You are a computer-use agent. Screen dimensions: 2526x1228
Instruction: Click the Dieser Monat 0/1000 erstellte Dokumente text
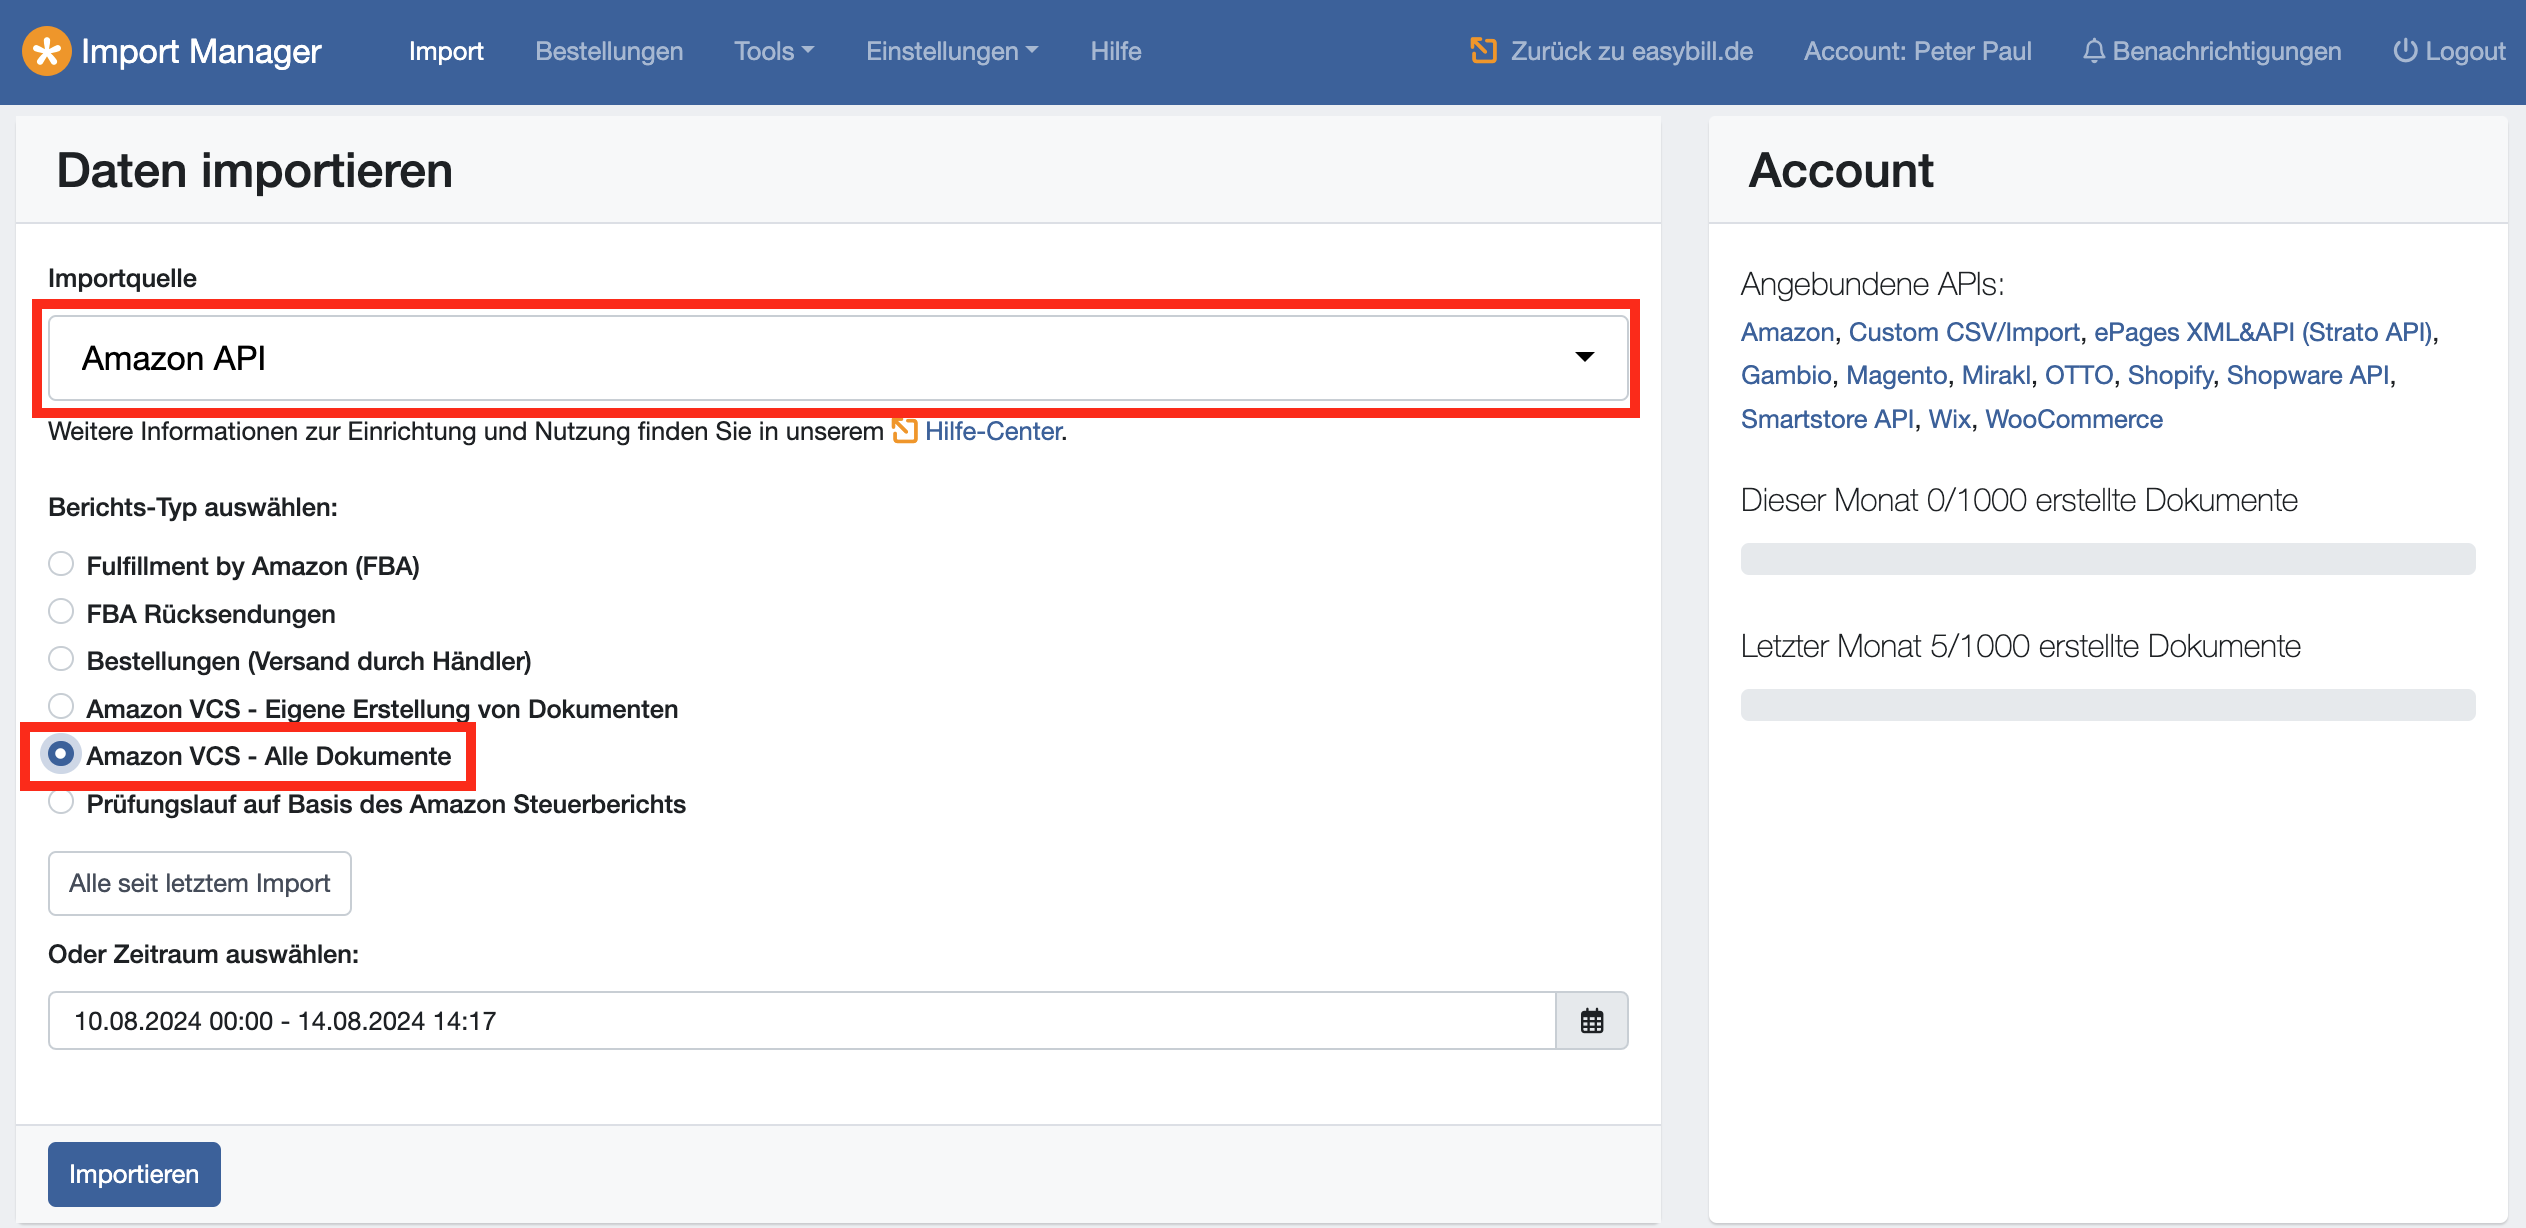(x=2019, y=500)
